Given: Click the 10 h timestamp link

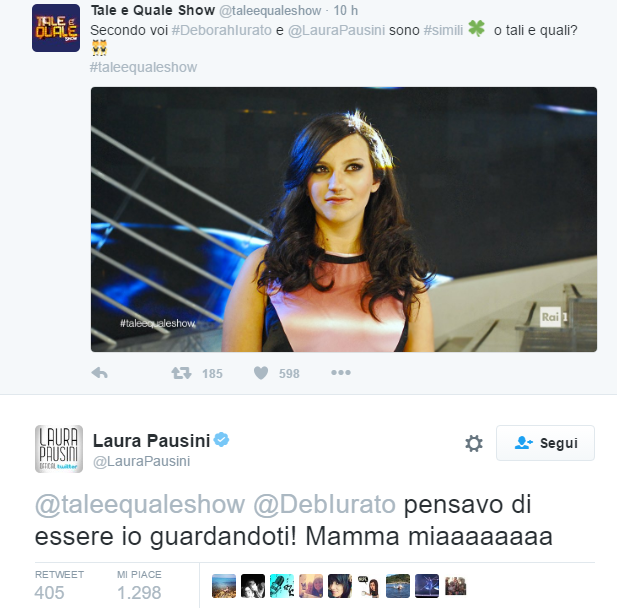Looking at the screenshot, I should pyautogui.click(x=345, y=11).
